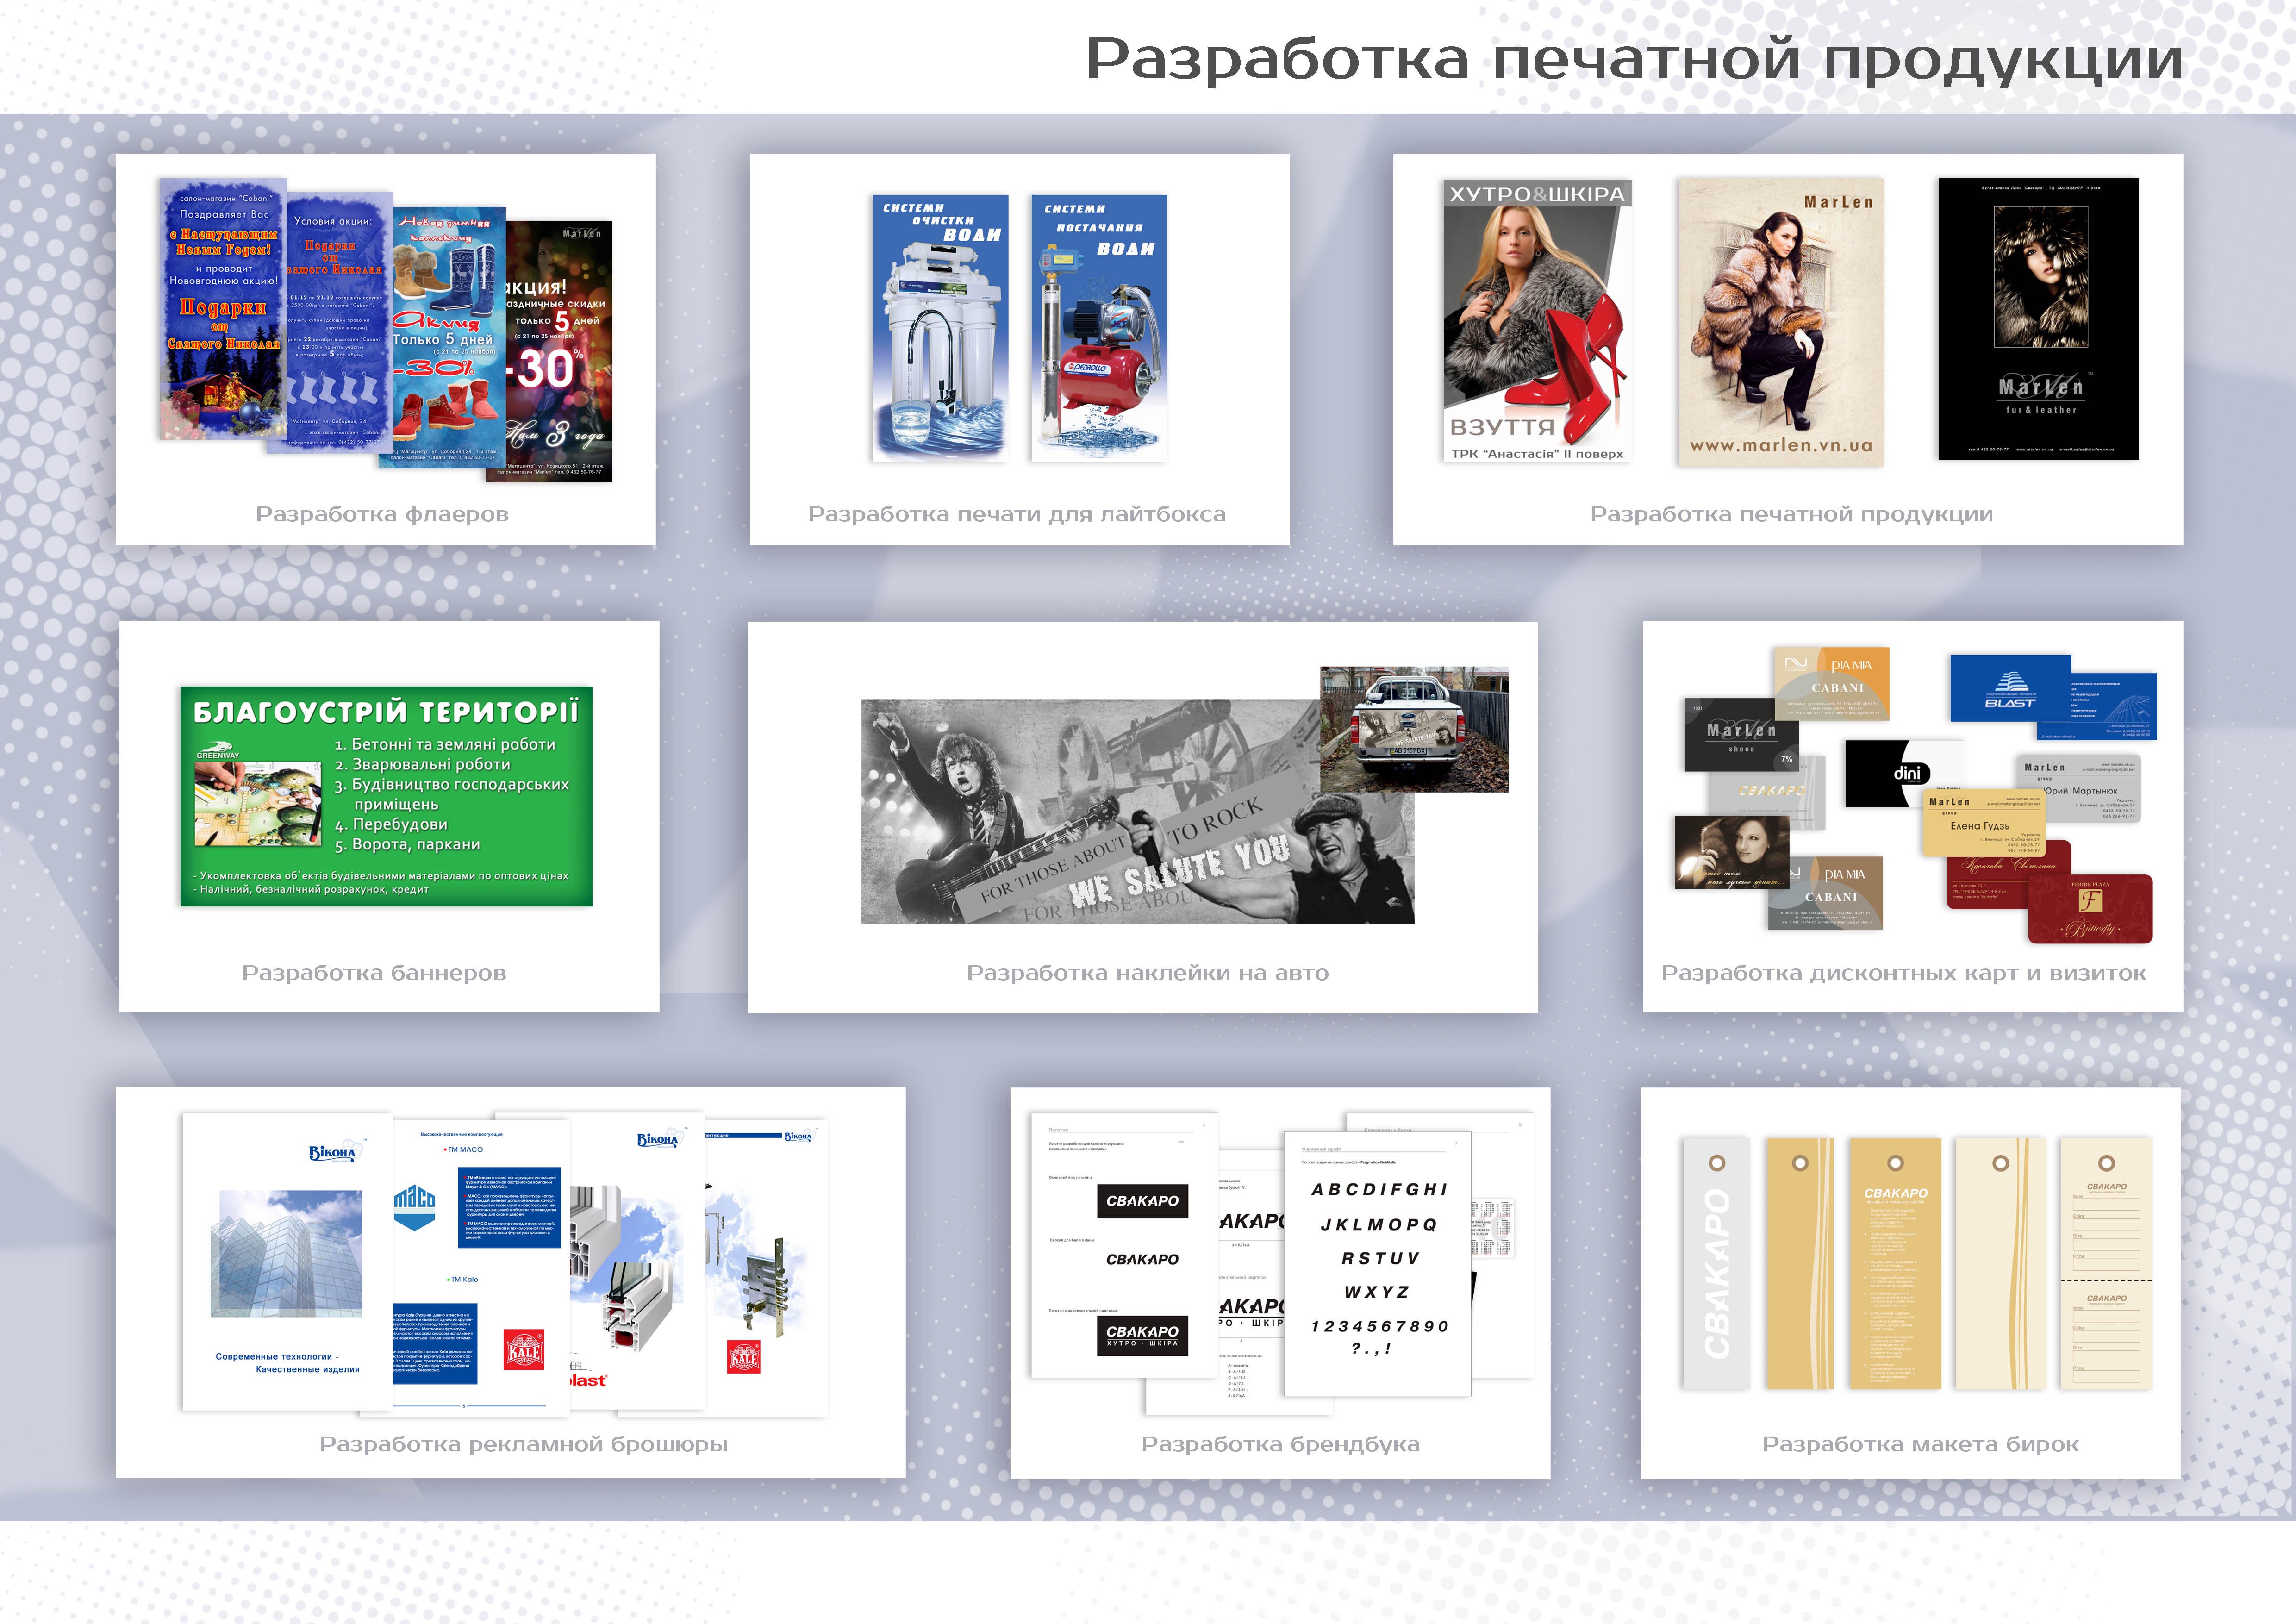
Task: Open the pickup truck photo with sticker
Action: pyautogui.click(x=1414, y=729)
